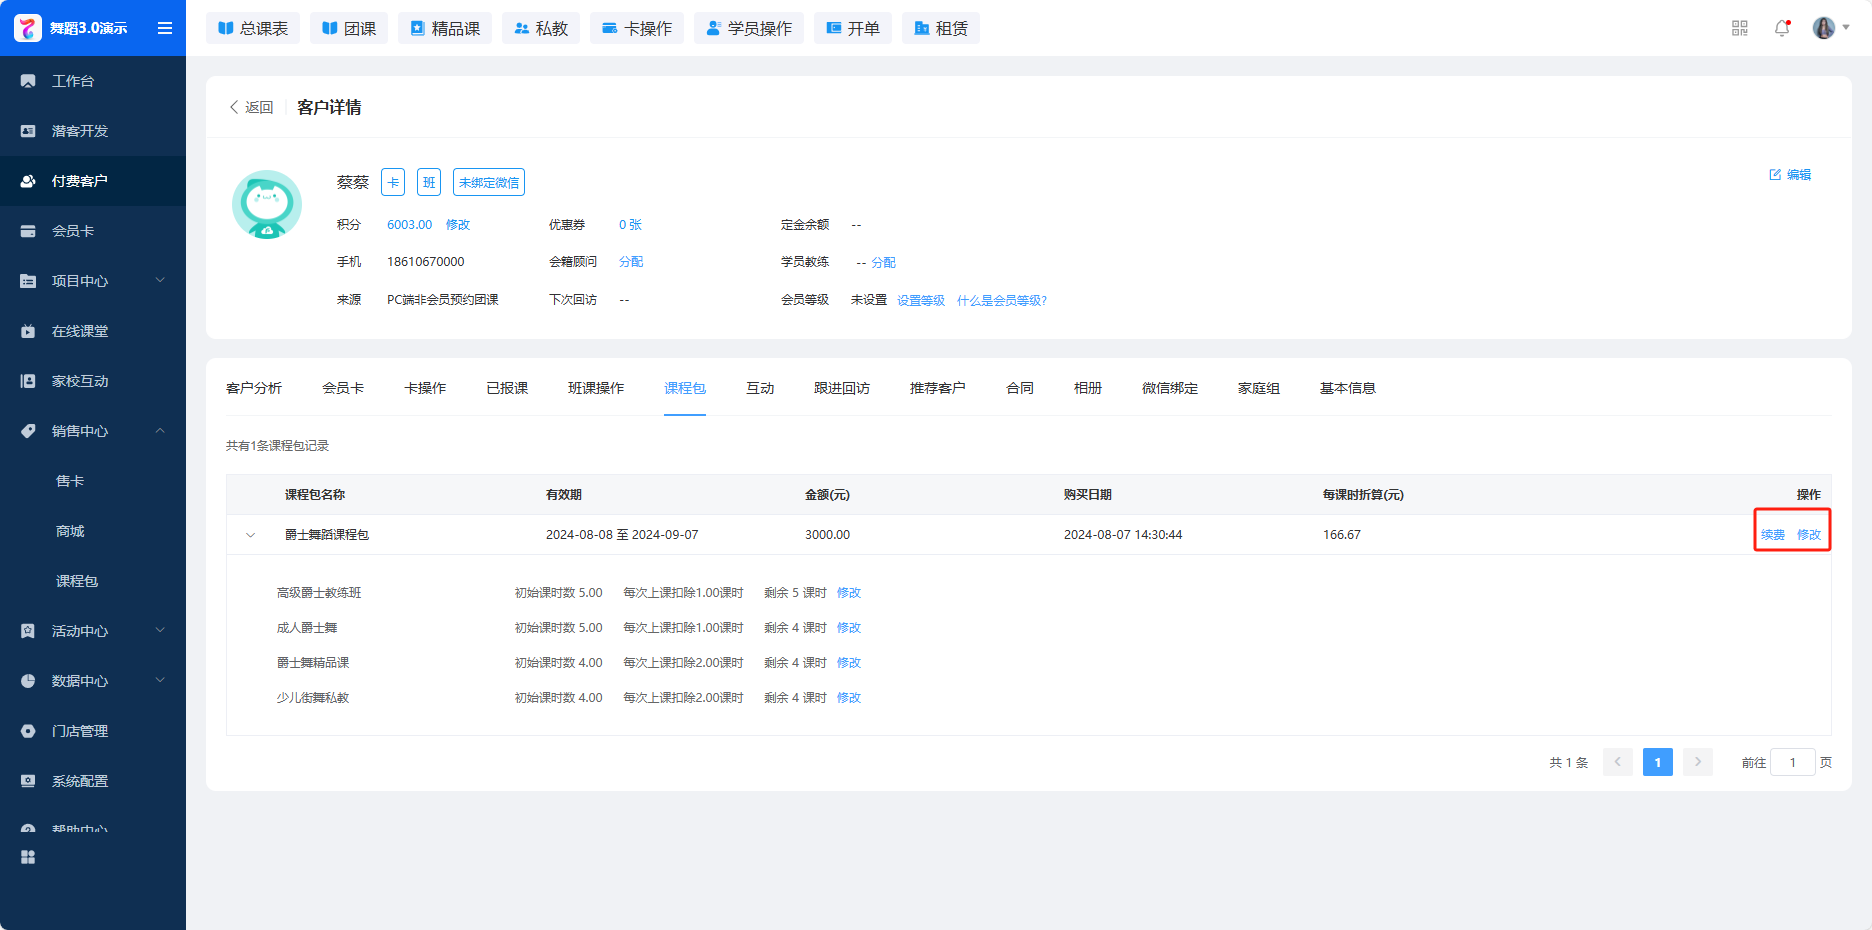Open the notification bell icon
The width and height of the screenshot is (1872, 930).
pos(1782,28)
